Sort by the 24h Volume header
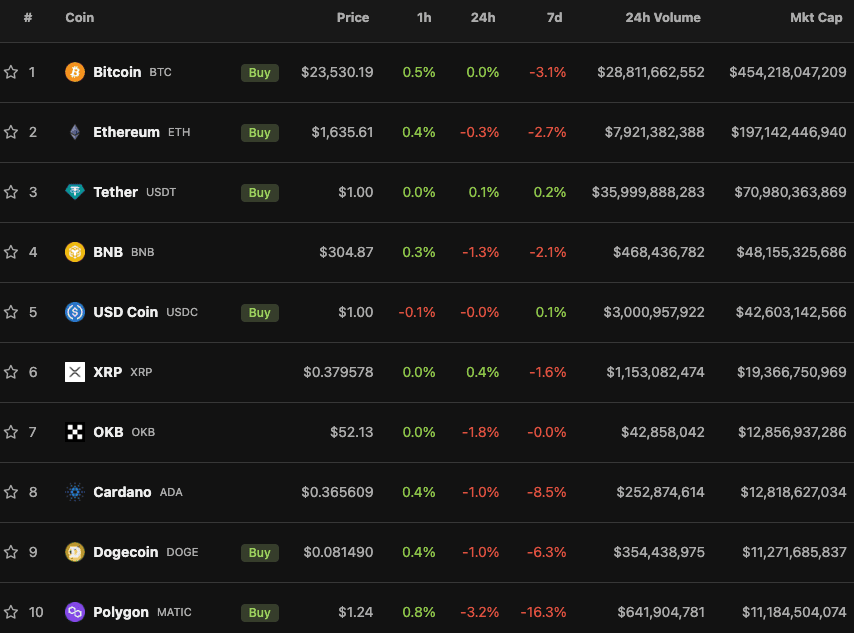854x633 pixels. [663, 17]
